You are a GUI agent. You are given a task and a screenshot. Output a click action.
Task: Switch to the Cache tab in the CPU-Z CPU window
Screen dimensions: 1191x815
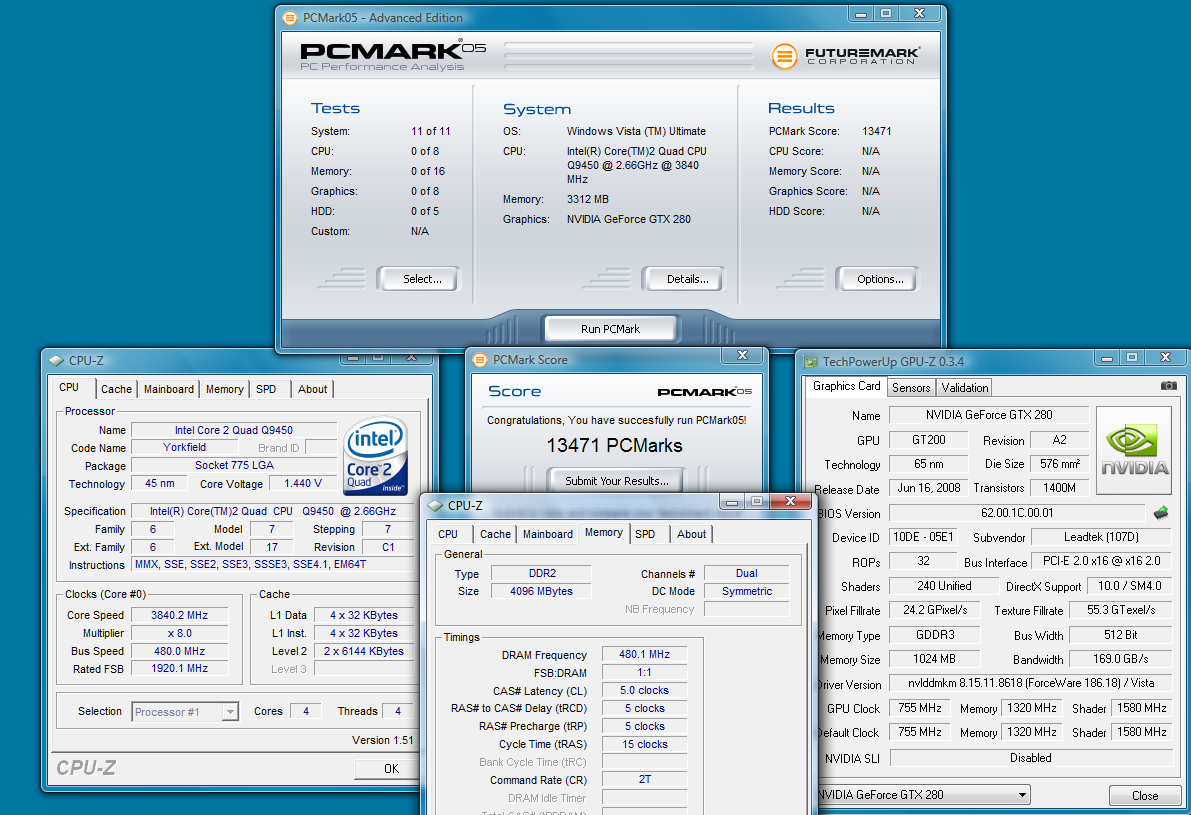click(116, 389)
